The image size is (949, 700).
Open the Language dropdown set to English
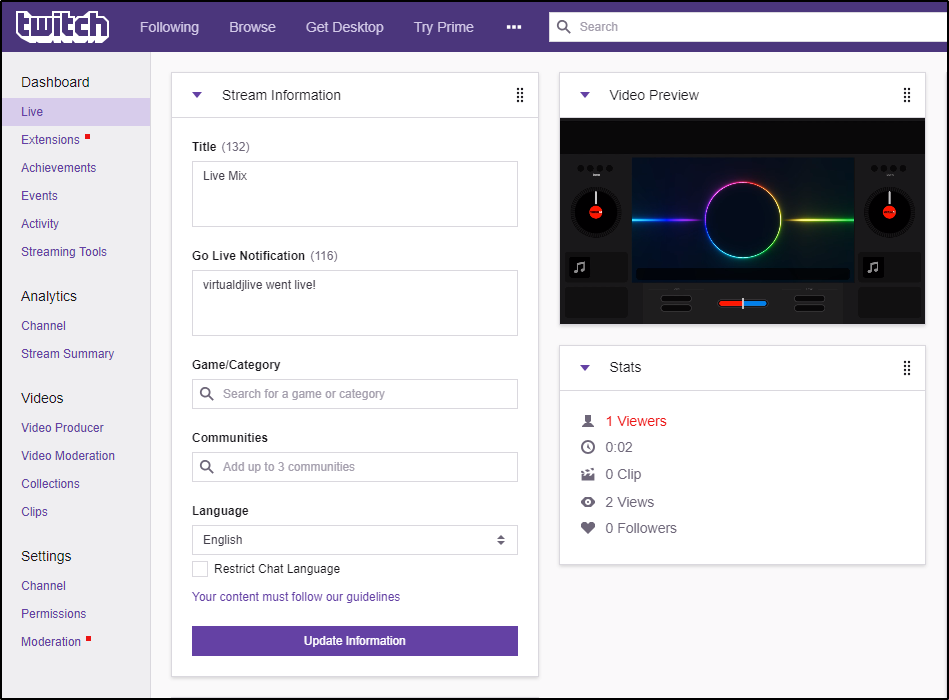[x=355, y=540]
